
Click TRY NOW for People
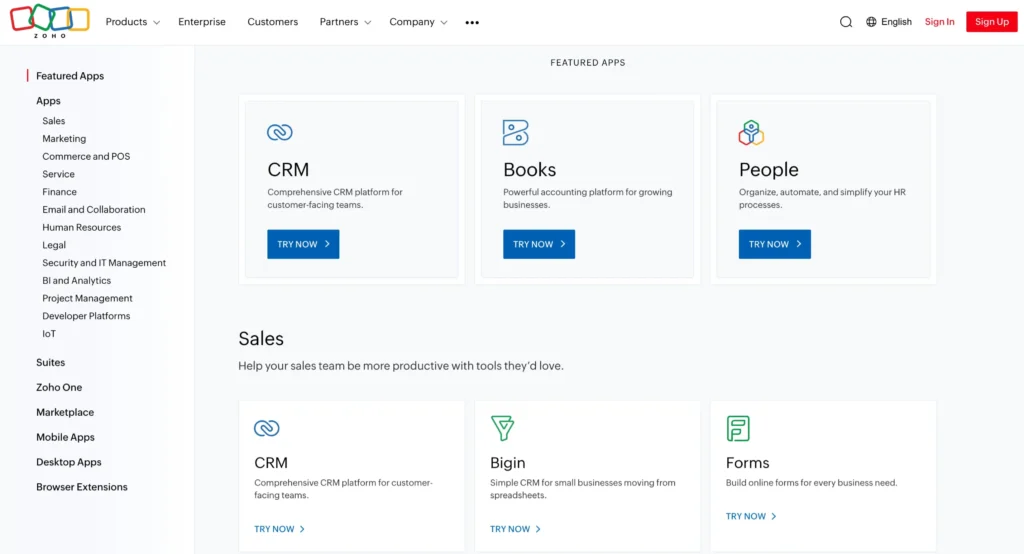point(775,244)
